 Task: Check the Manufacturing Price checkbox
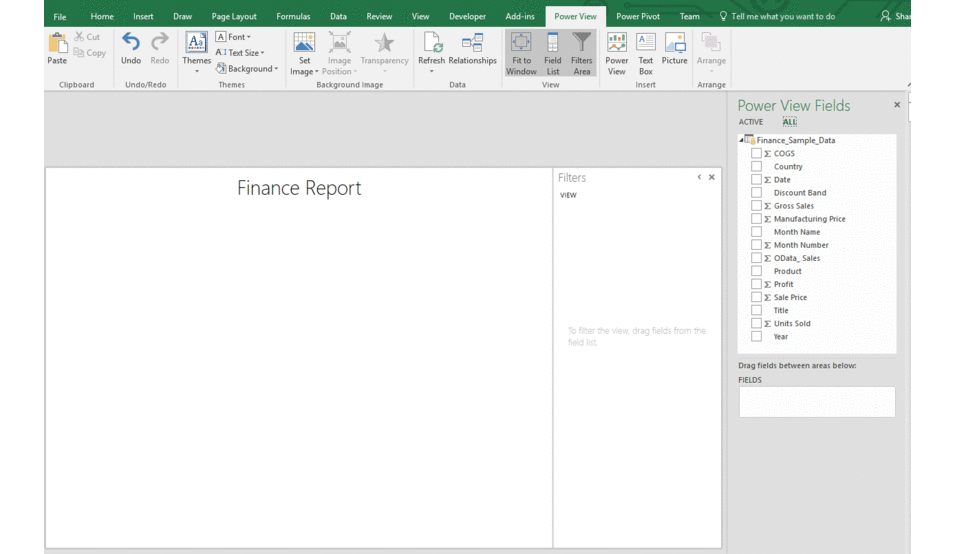click(x=756, y=218)
